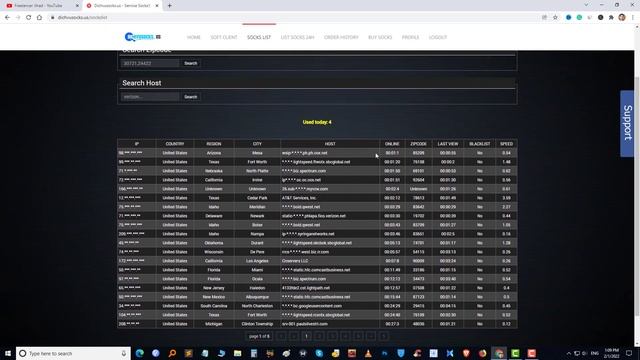The image size is (640, 360).
Task: Click the Delaware region cell
Action: [x=214, y=216]
